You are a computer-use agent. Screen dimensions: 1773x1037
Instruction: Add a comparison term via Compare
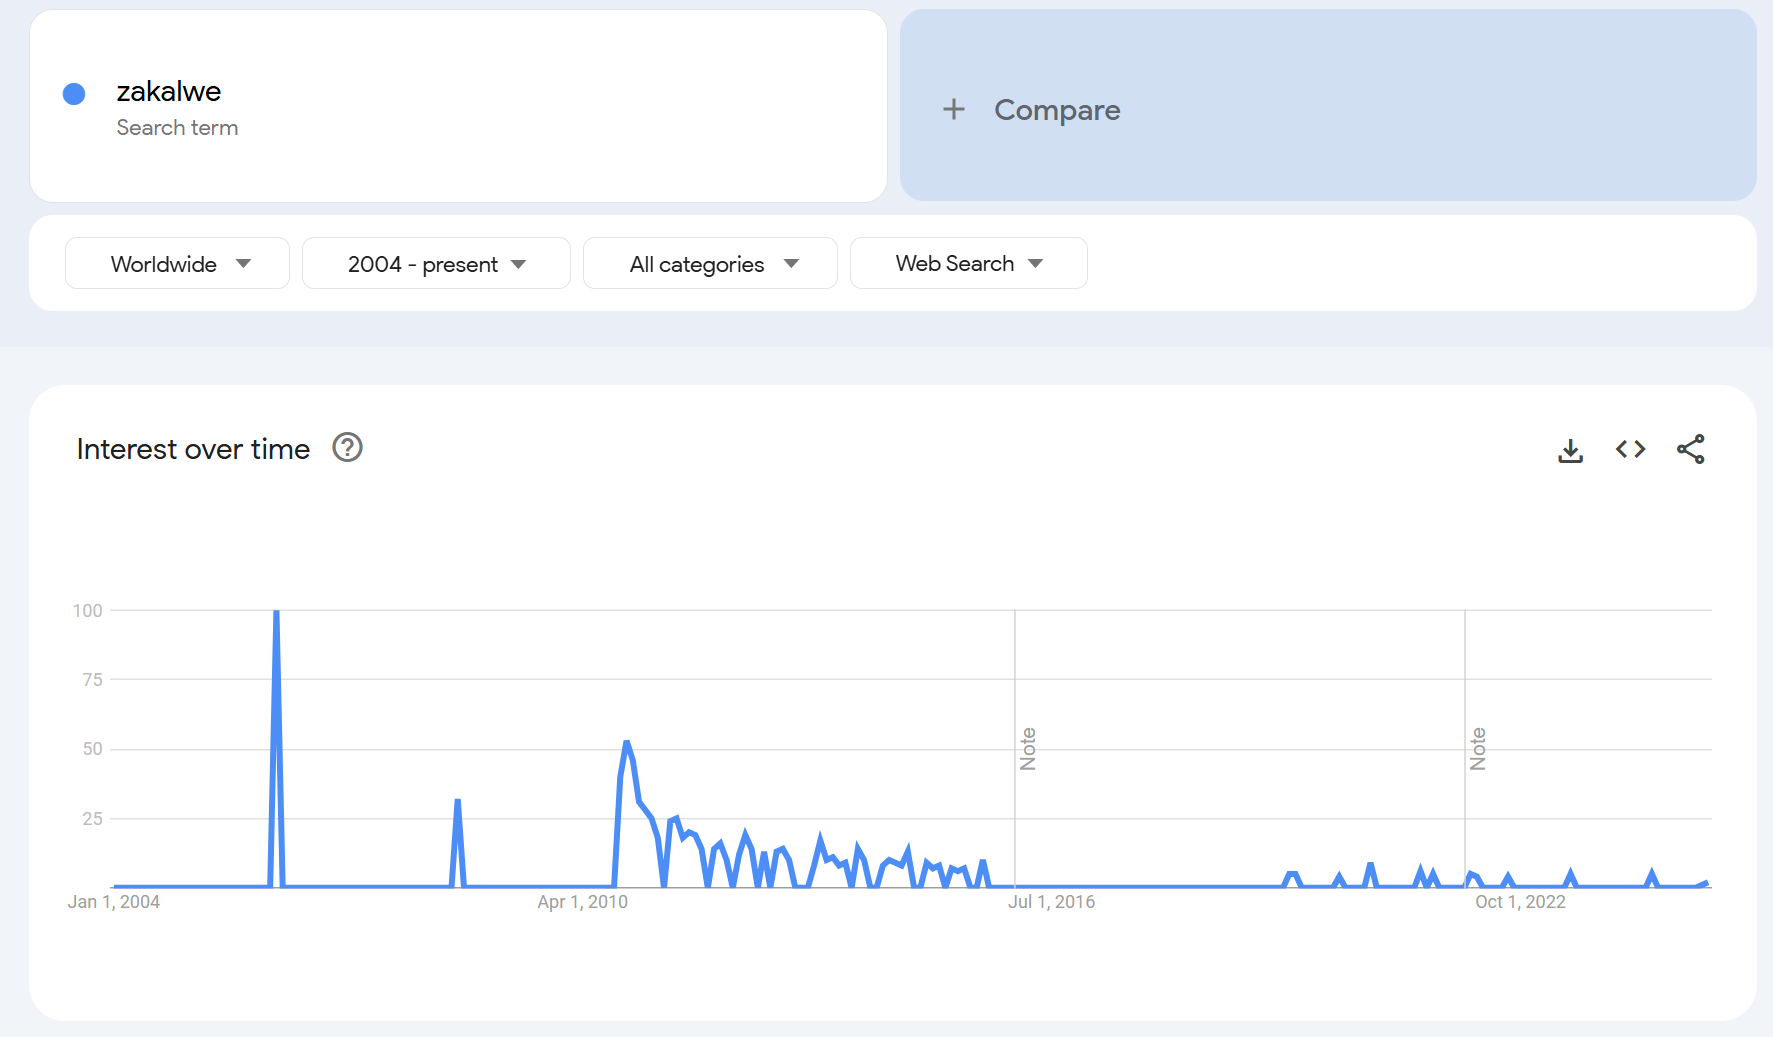pos(1328,106)
